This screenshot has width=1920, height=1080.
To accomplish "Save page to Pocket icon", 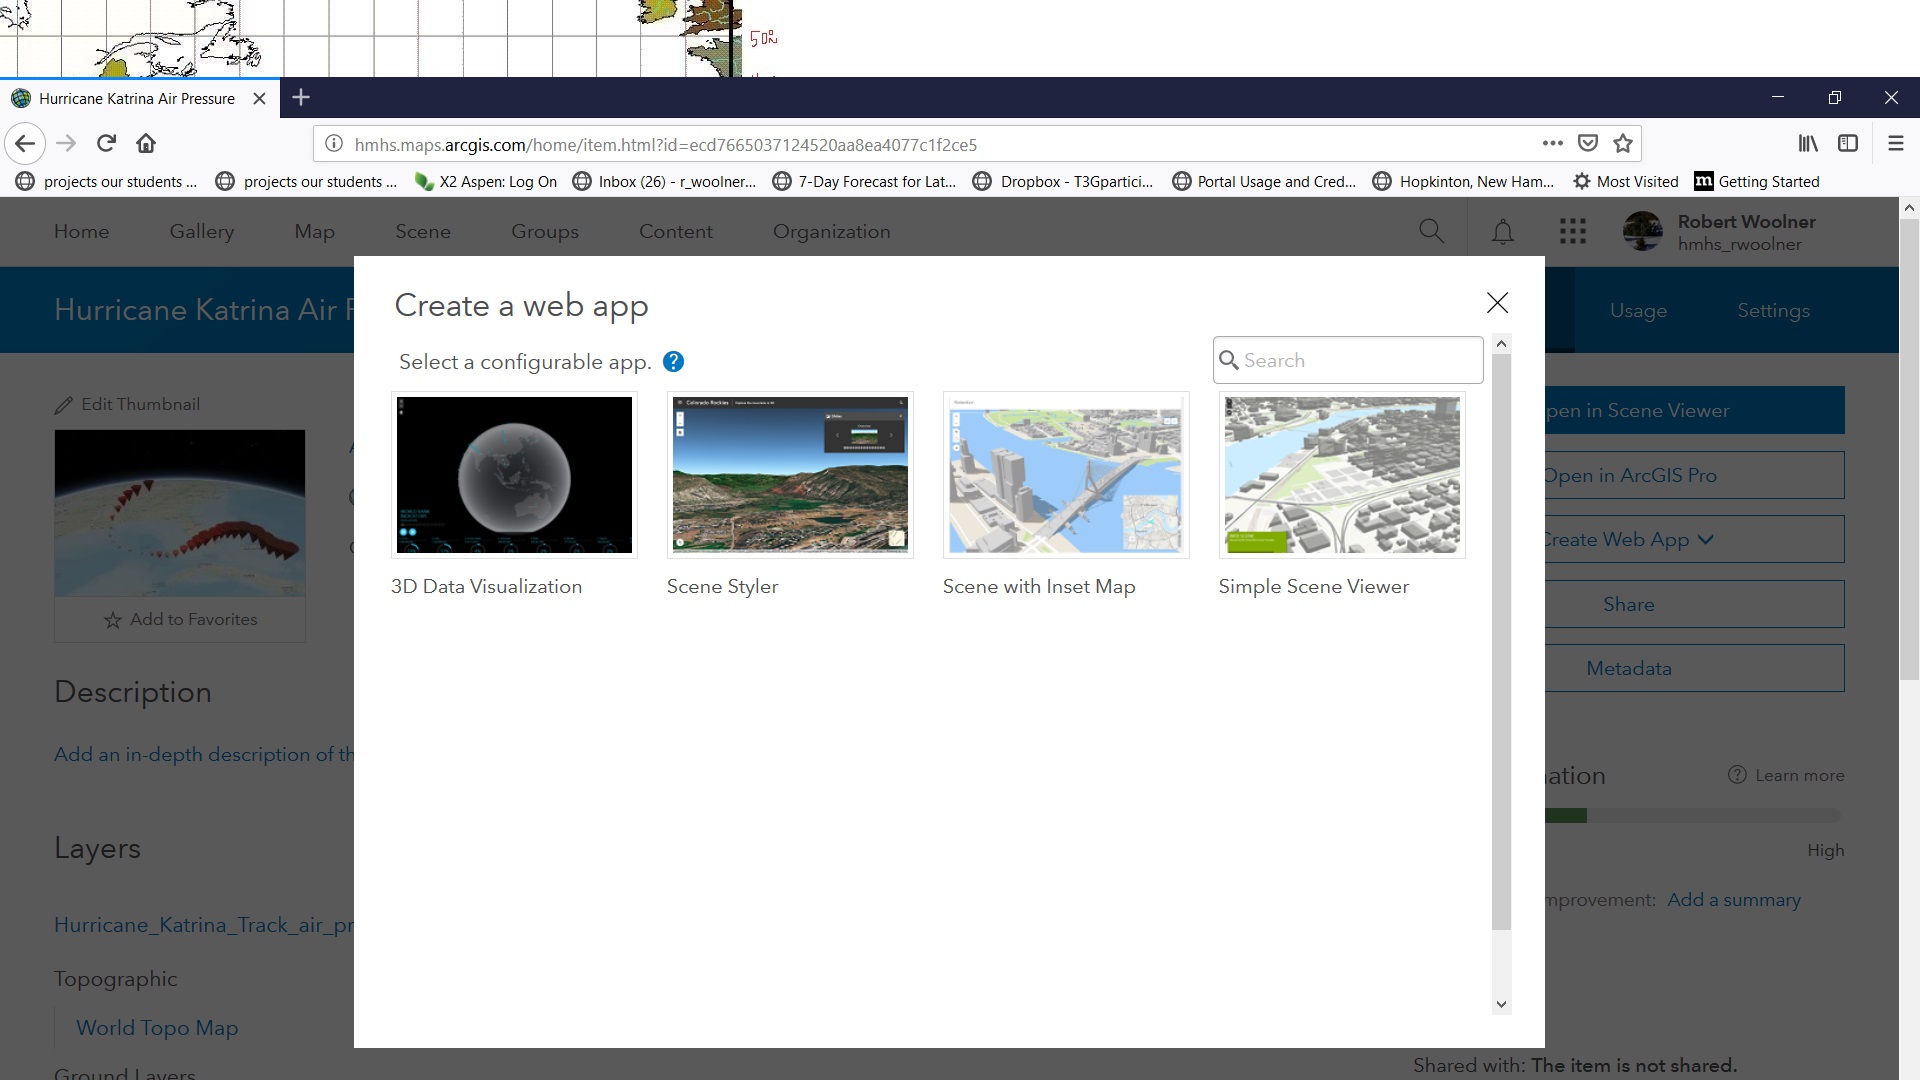I will (1588, 144).
